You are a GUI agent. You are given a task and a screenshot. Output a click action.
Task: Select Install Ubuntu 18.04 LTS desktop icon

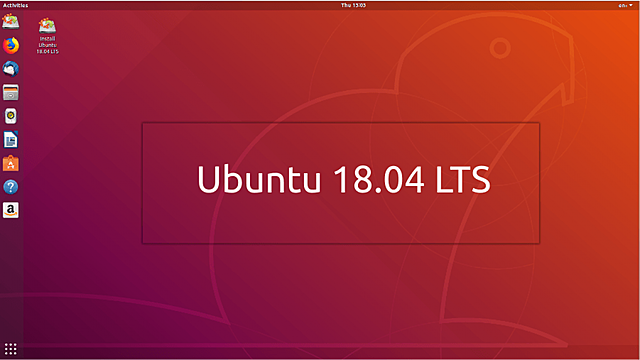coord(47,36)
